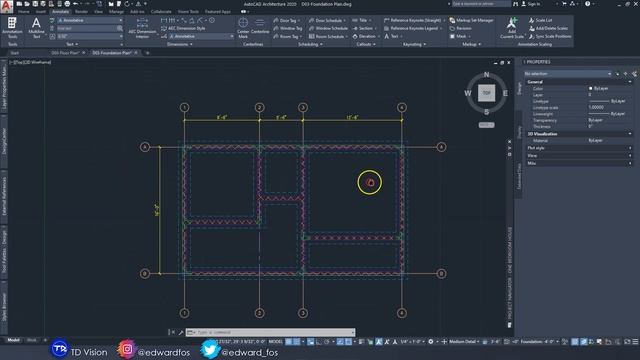Toggle the MODEL space status button
This screenshot has width=640, height=360.
point(276,342)
